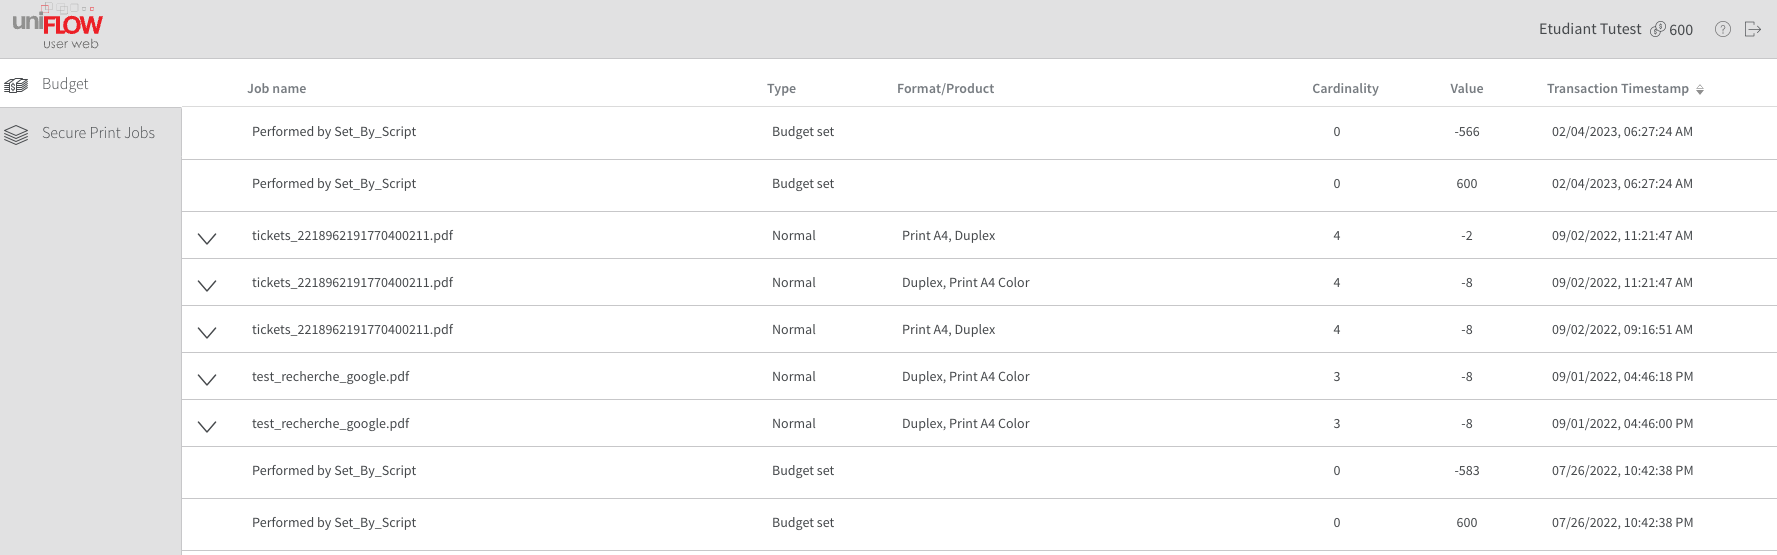Expand the tickets job from 09:16:51 AM
The height and width of the screenshot is (555, 1777).
click(x=207, y=332)
